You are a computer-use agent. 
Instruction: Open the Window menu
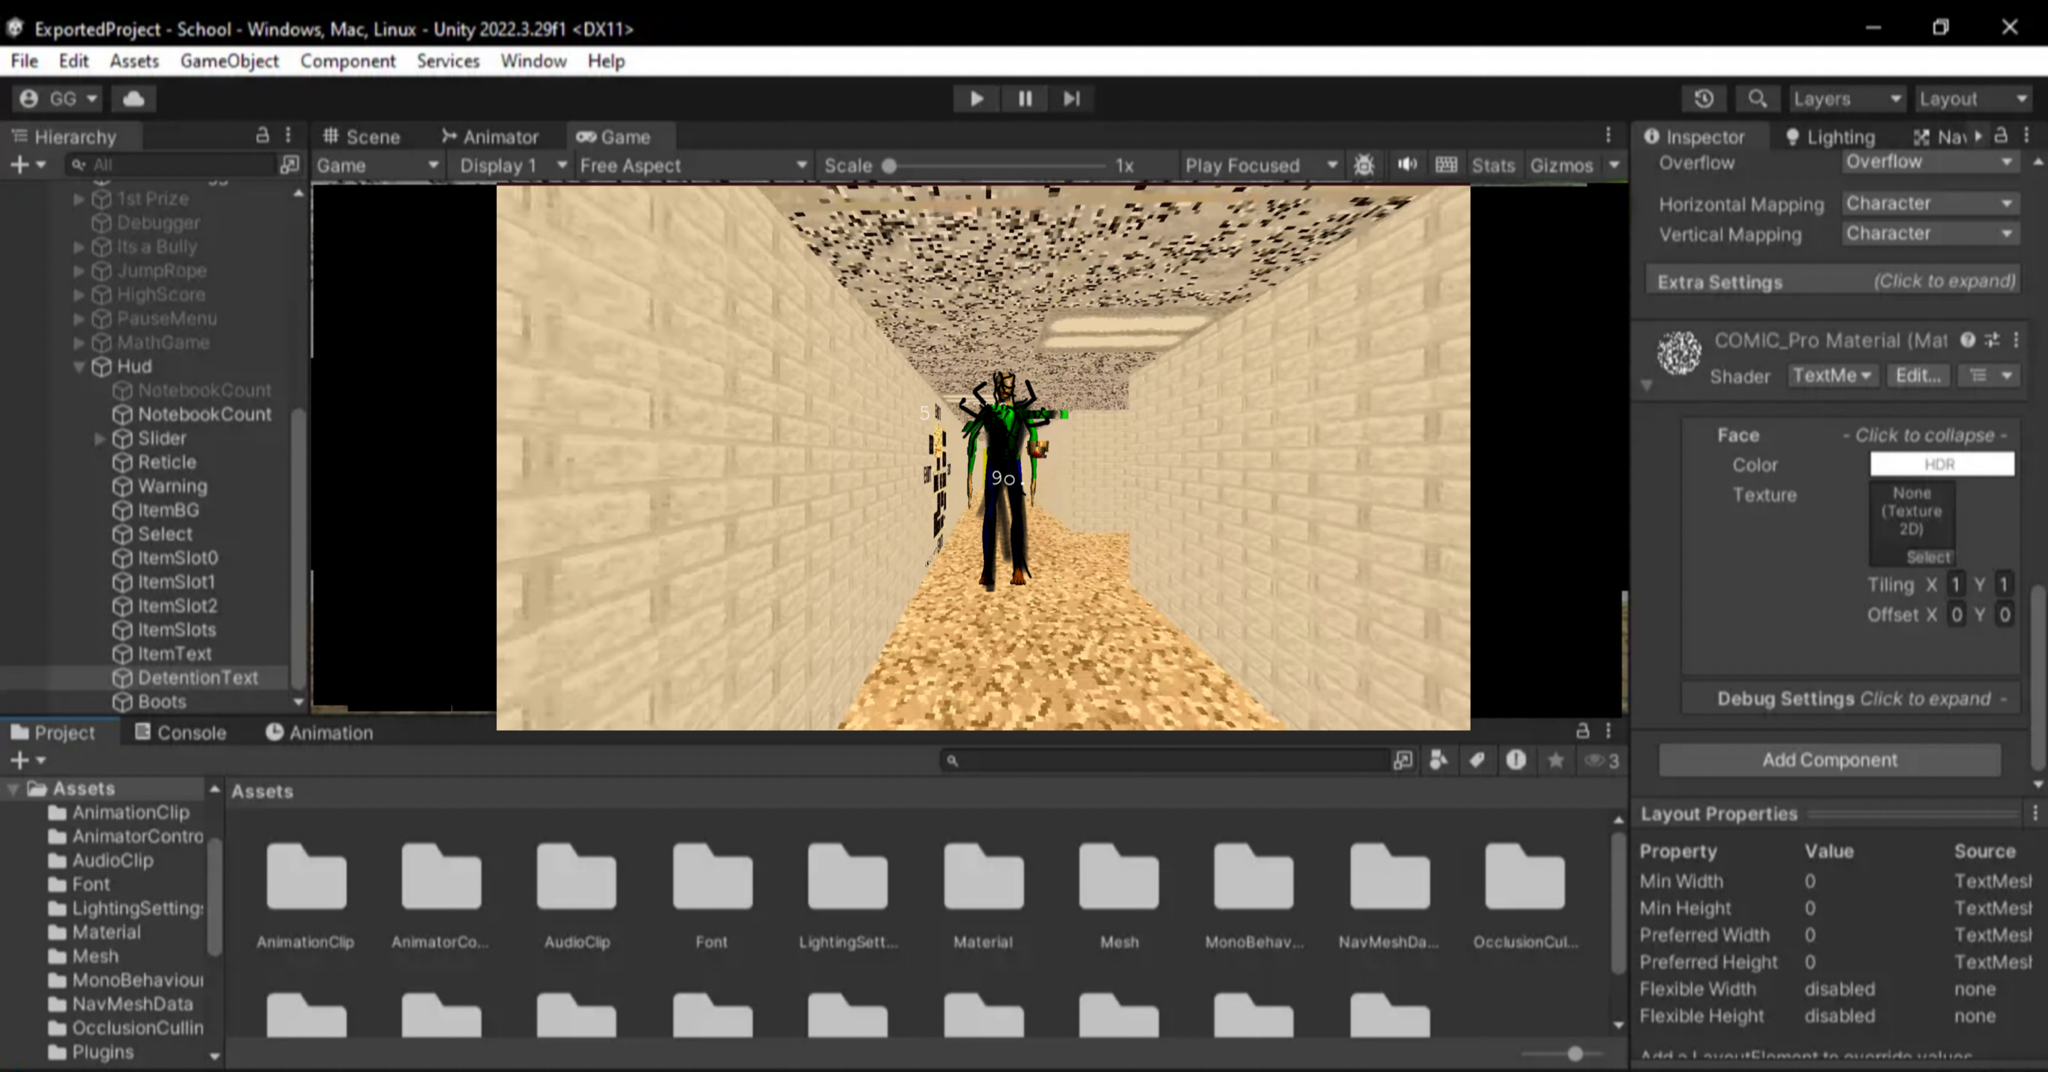click(x=533, y=61)
